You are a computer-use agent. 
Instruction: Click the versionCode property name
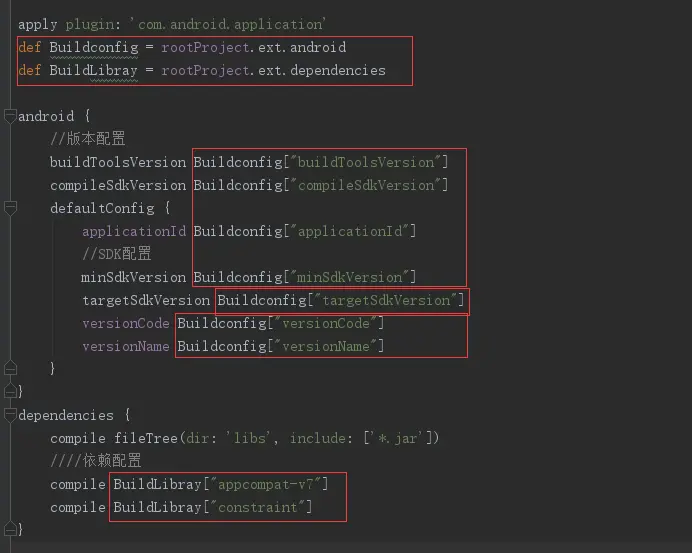pos(126,324)
